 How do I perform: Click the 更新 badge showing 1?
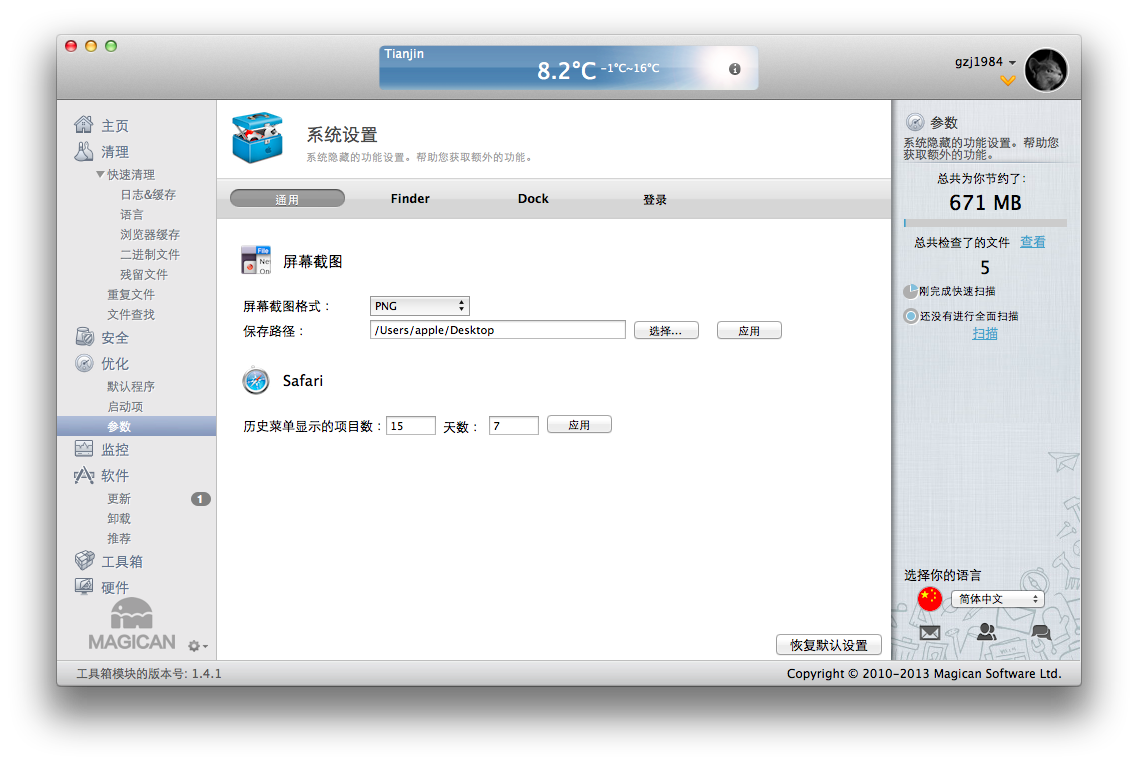[x=200, y=499]
